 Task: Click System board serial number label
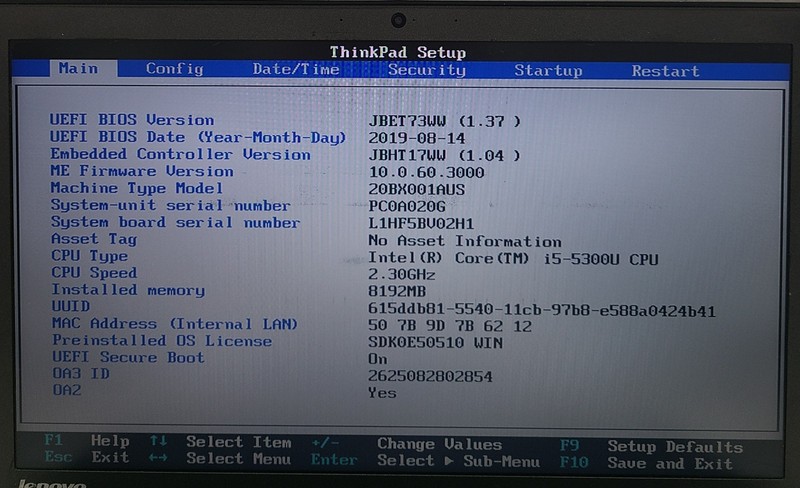pos(176,223)
